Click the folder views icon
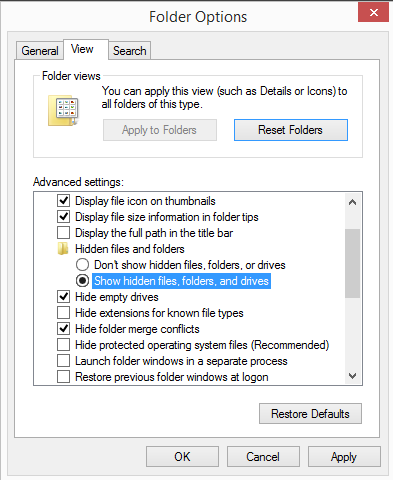 63,110
